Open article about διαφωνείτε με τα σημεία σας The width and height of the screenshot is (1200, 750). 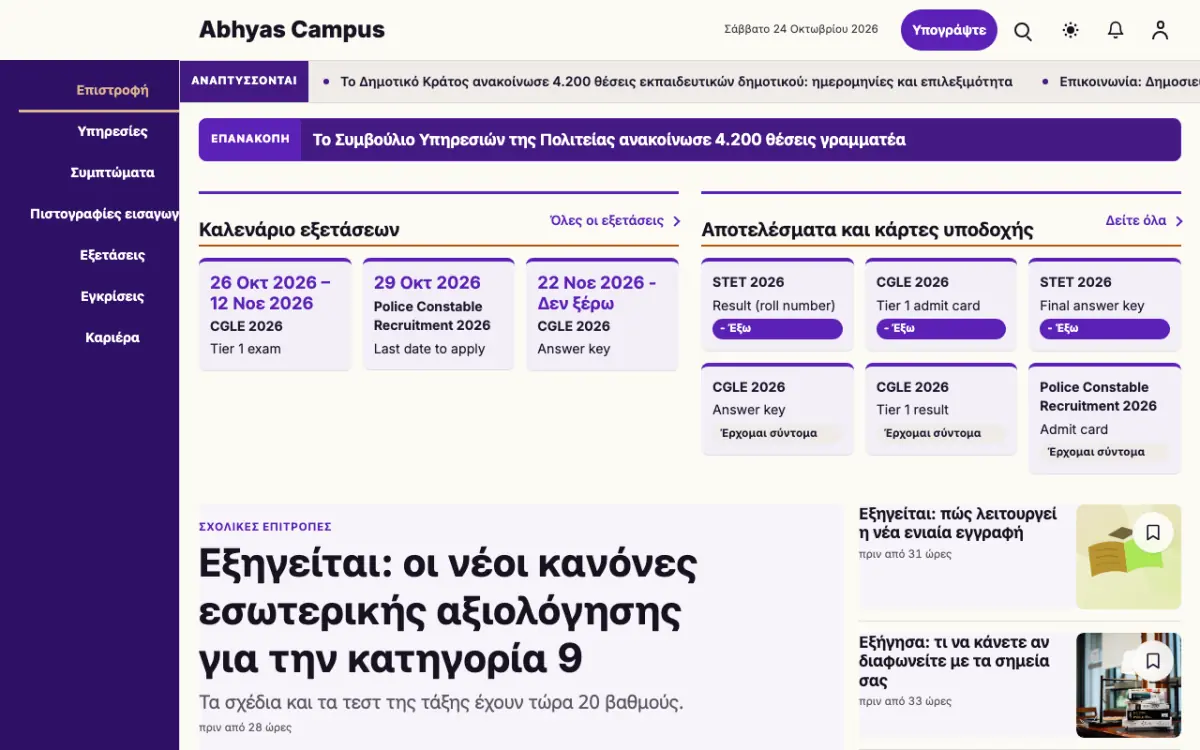955,661
